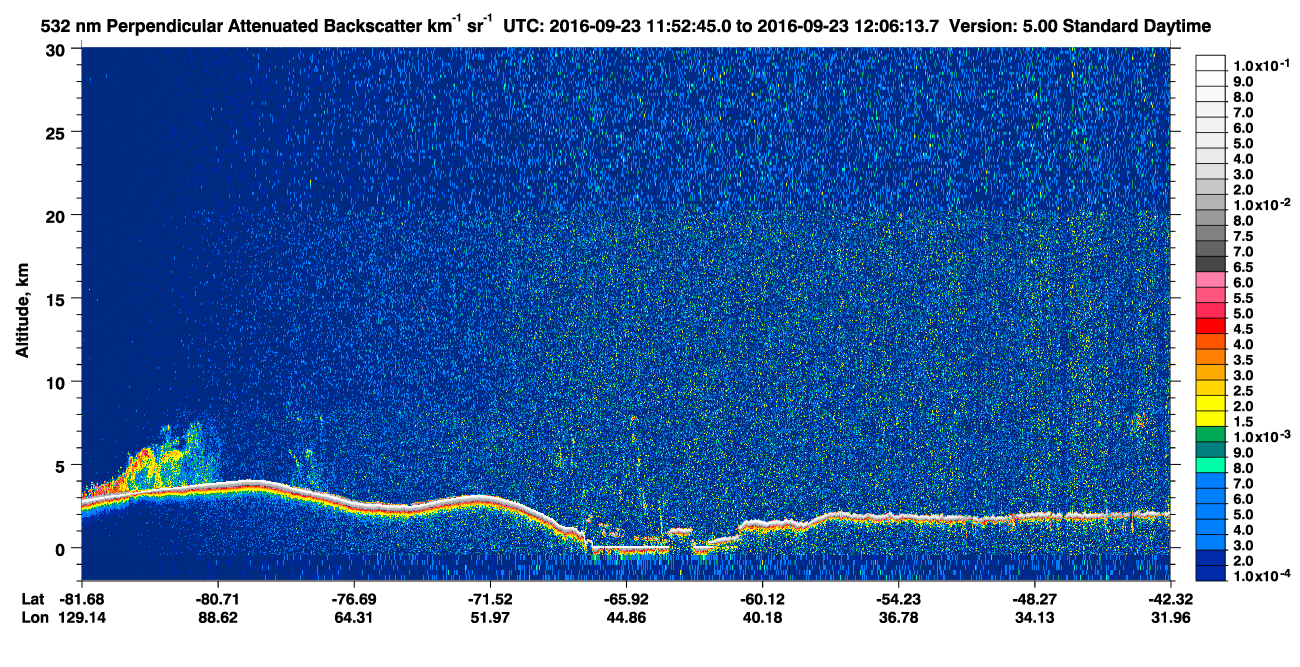Select longitude value 51.97
The height and width of the screenshot is (667, 1300).
[x=490, y=617]
